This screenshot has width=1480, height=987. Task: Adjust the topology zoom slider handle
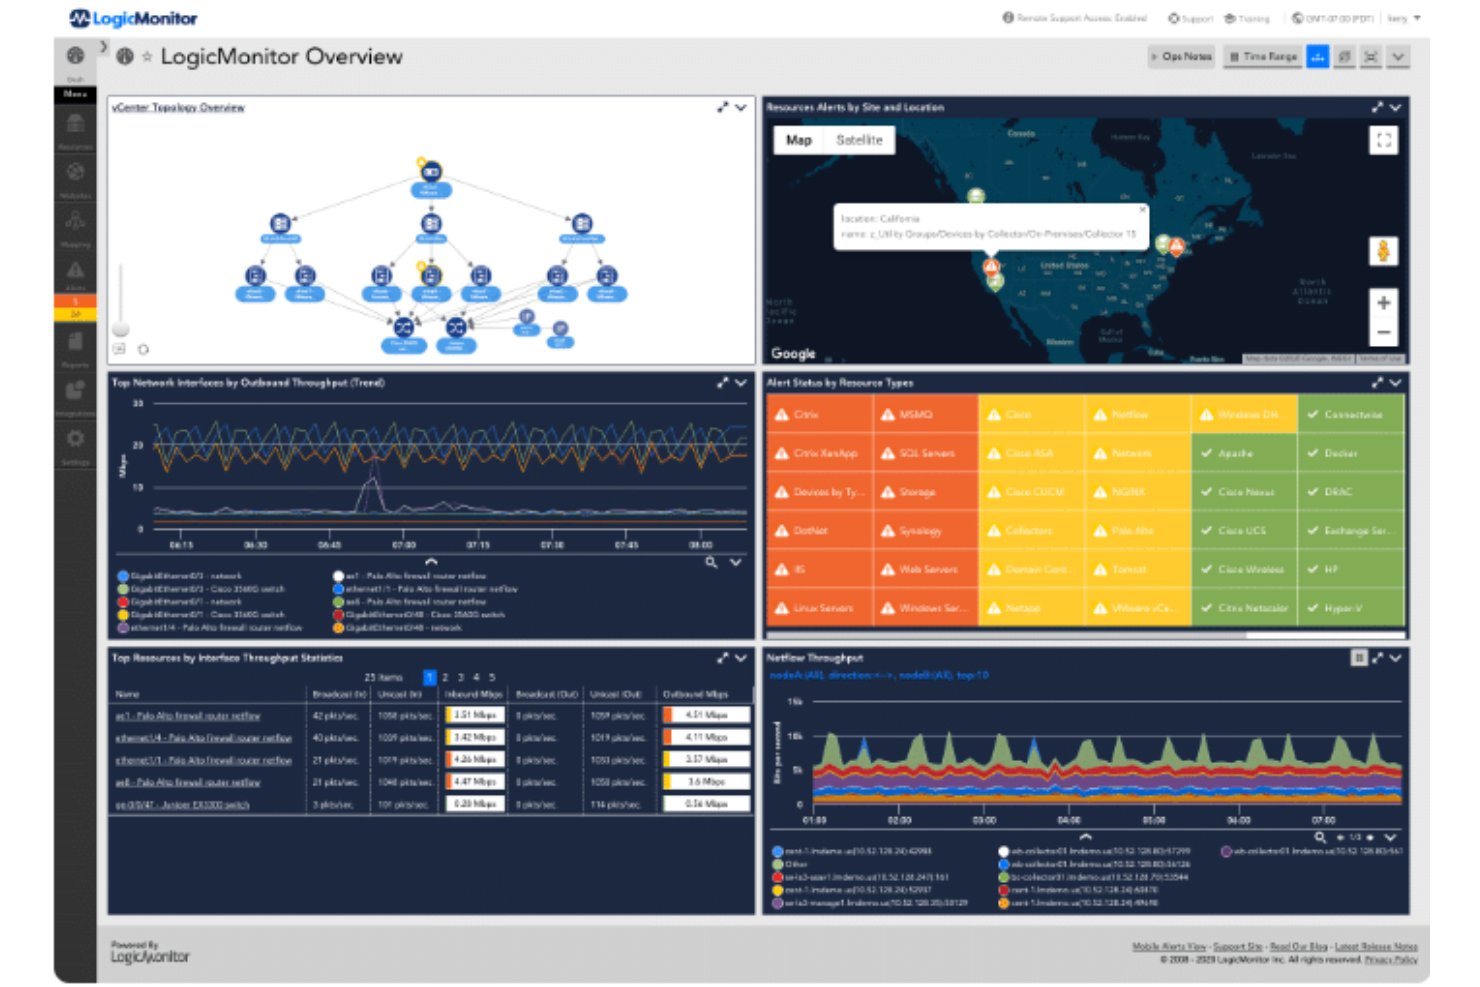(121, 329)
